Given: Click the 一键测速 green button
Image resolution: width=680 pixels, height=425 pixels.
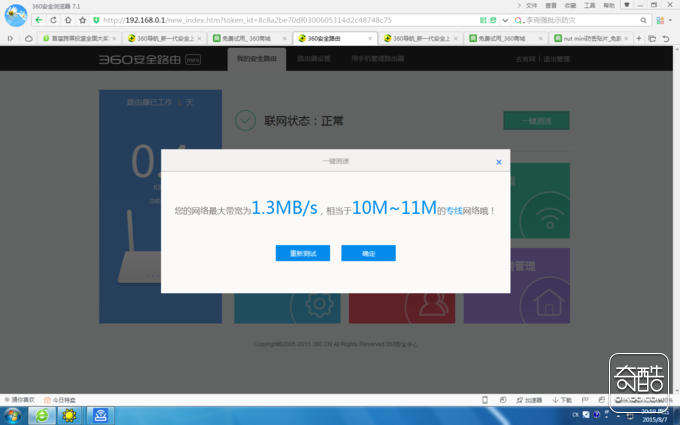Looking at the screenshot, I should tap(536, 121).
